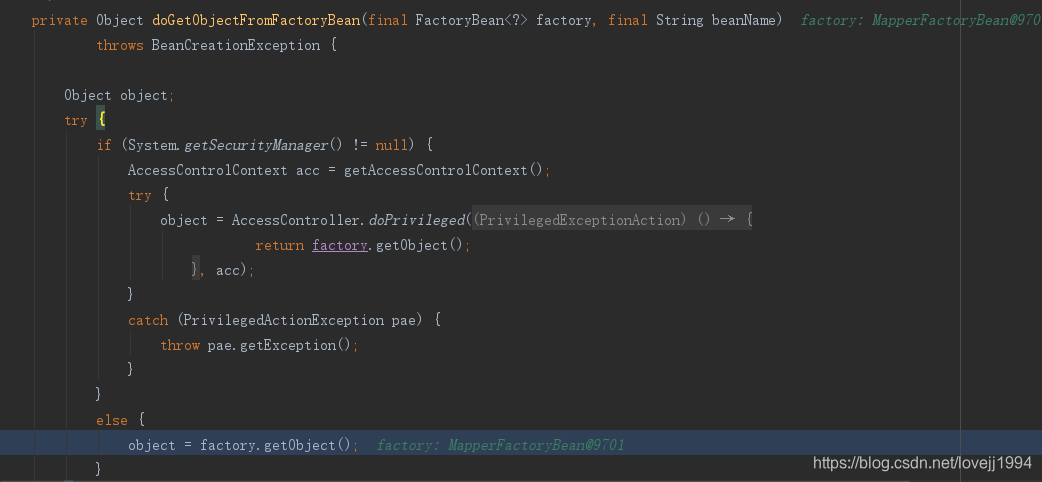Click 'FactoryBean<?> factory' parameter
Screen dimensions: 1042x482
tap(502, 21)
